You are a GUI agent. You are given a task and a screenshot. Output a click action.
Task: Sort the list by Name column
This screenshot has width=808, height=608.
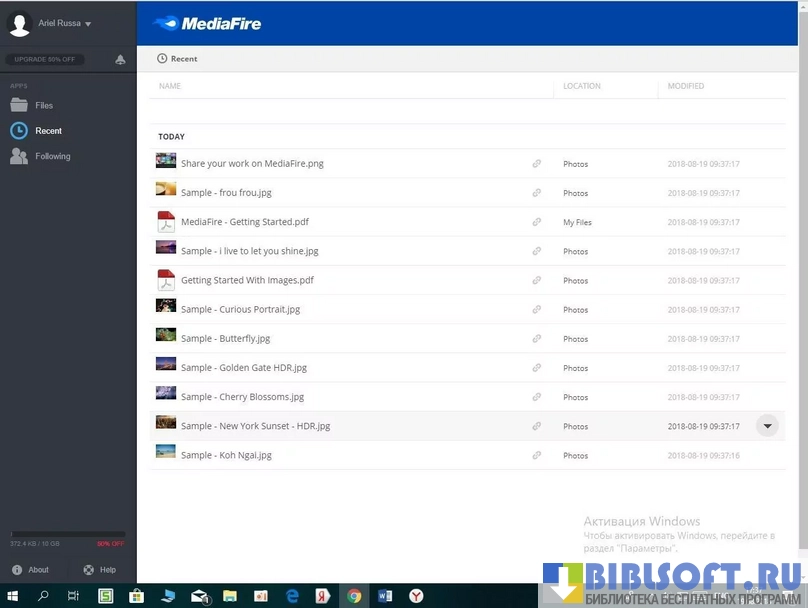click(x=170, y=86)
